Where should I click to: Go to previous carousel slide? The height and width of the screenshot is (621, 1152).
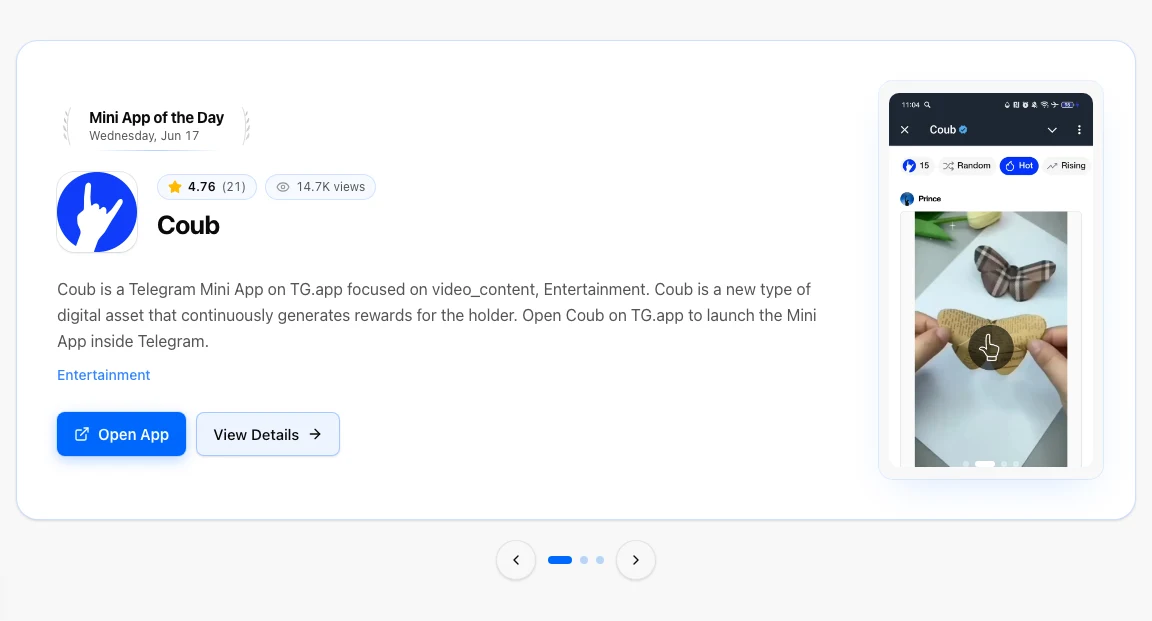[x=516, y=560]
